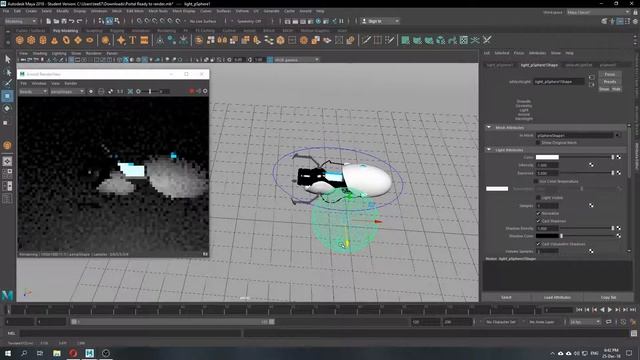This screenshot has height=360, width=640.
Task: Toggle Normalize checkbox
Action: pyautogui.click(x=538, y=213)
